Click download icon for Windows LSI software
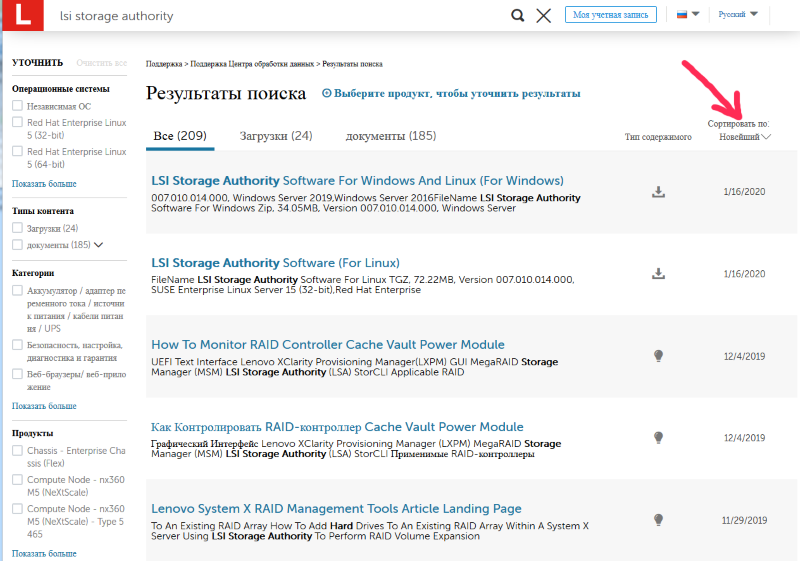Image resolution: width=800 pixels, height=561 pixels. (659, 192)
